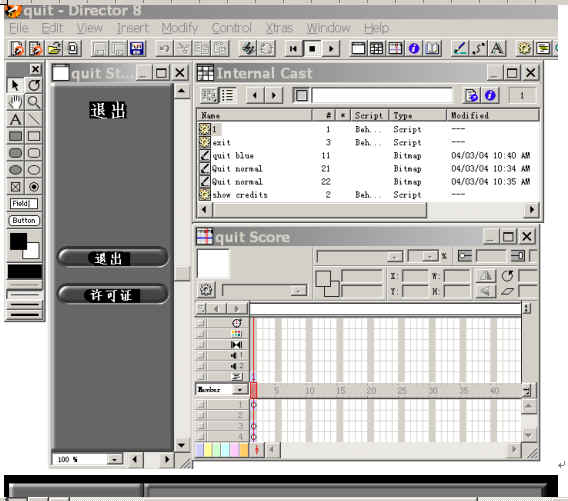Click the background color chip
The image size is (568, 501).
[x=32, y=252]
